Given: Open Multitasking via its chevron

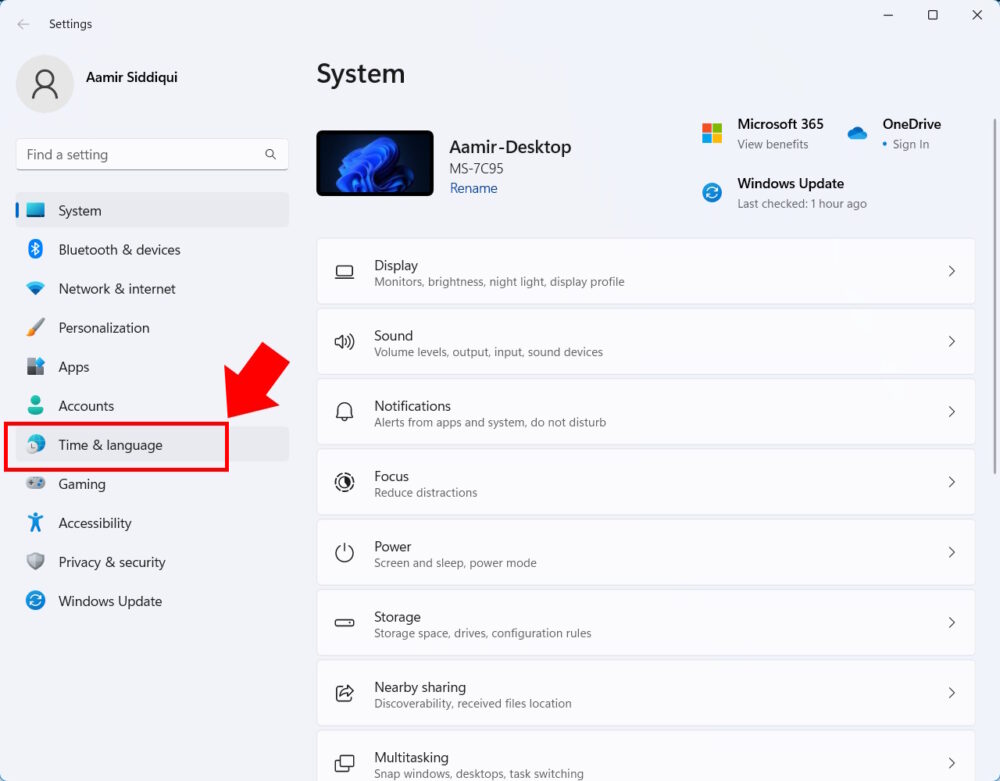Looking at the screenshot, I should 952,763.
